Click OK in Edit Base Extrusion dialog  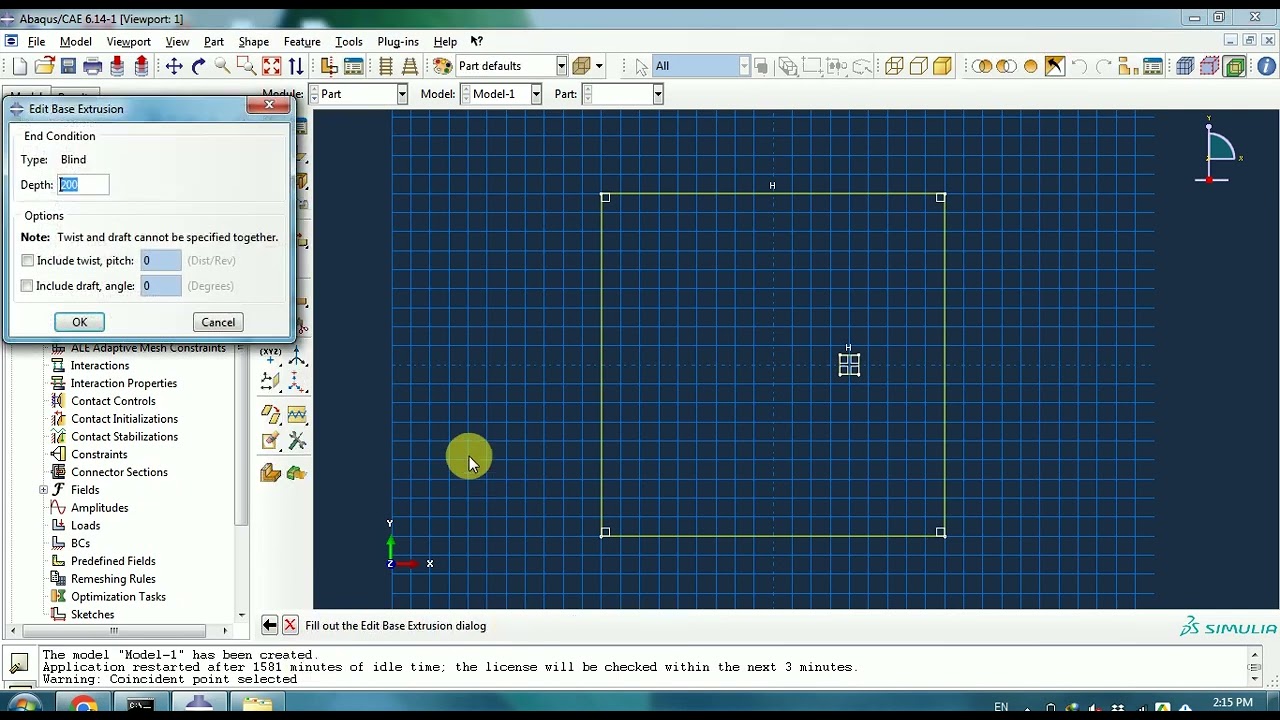click(x=79, y=322)
